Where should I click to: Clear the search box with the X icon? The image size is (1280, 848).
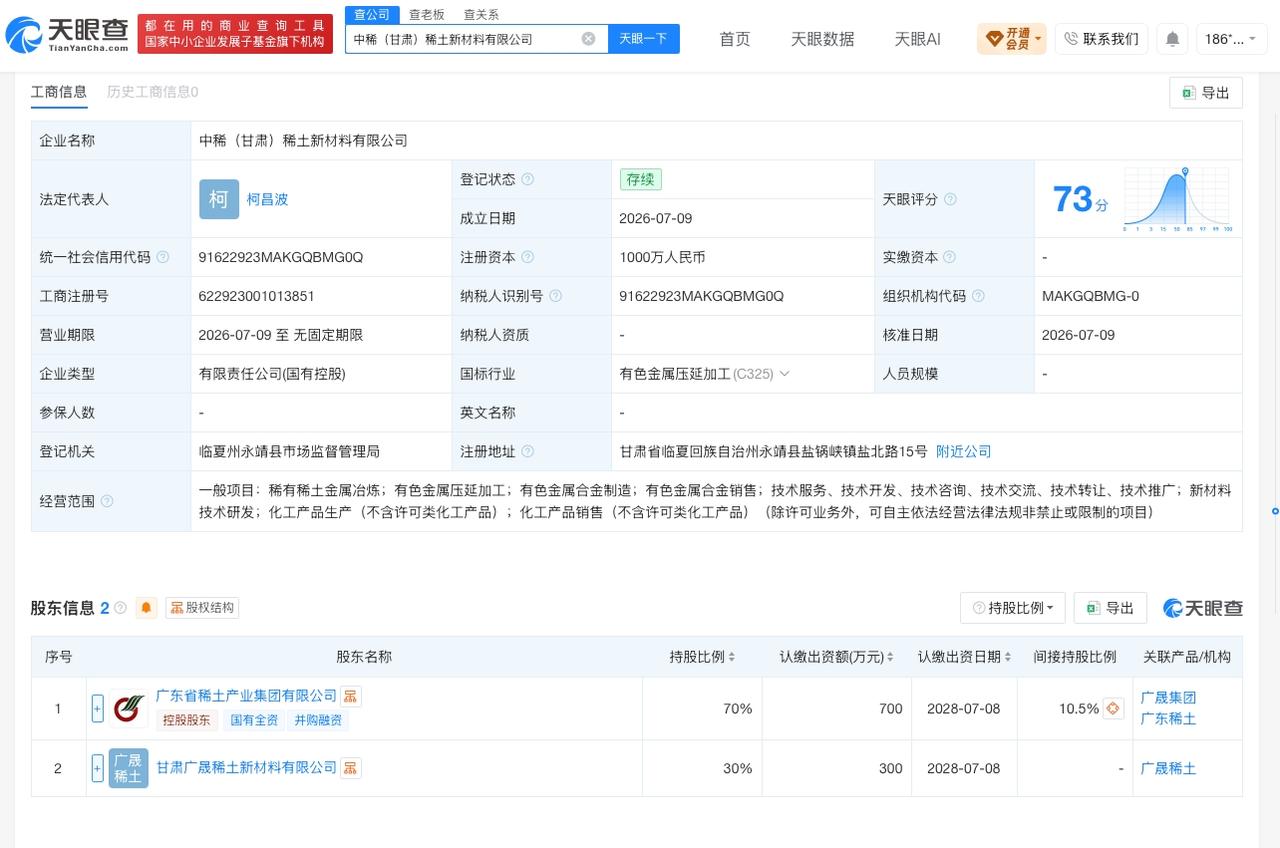click(588, 39)
